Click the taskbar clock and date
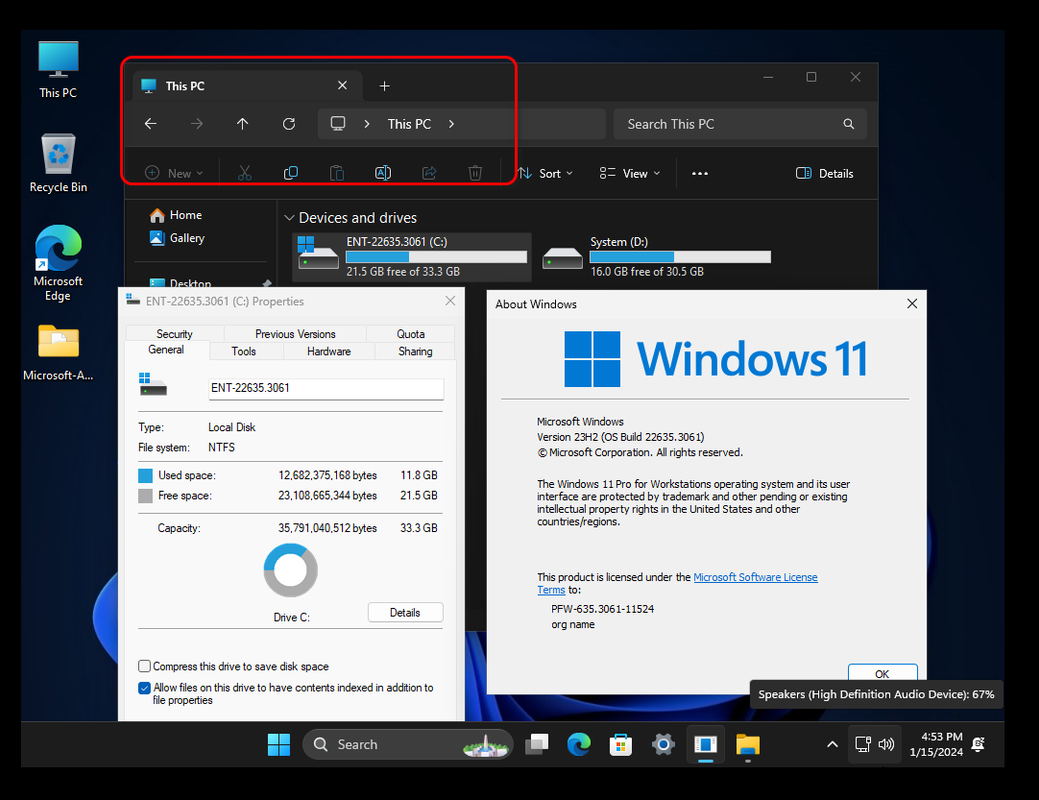Screen dimensions: 1039x800 [x=936, y=744]
